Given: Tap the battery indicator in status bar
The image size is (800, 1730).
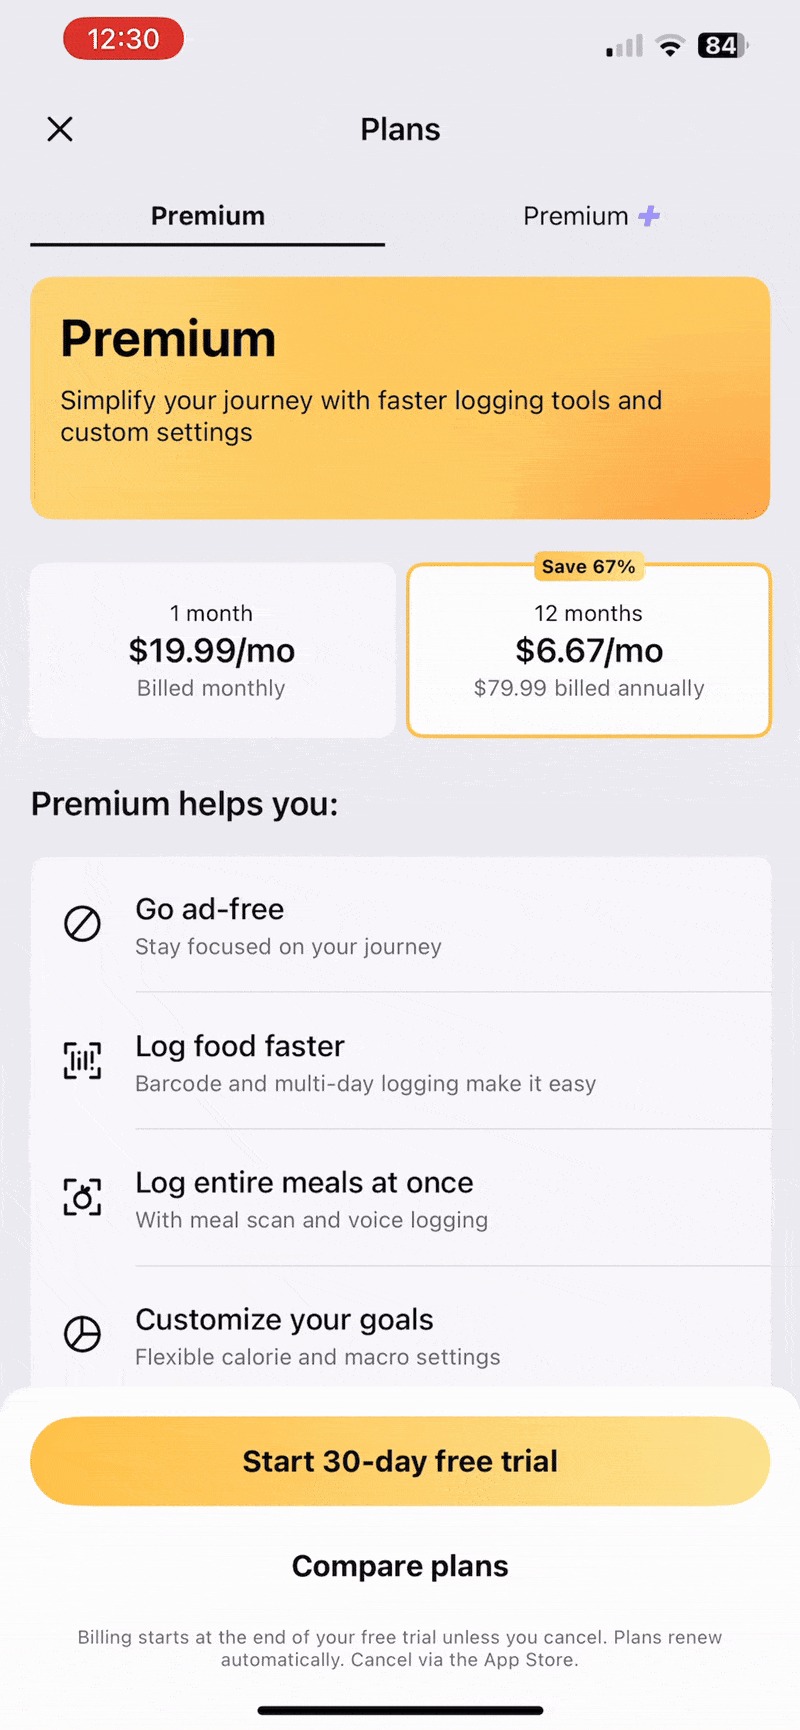Looking at the screenshot, I should (x=724, y=45).
